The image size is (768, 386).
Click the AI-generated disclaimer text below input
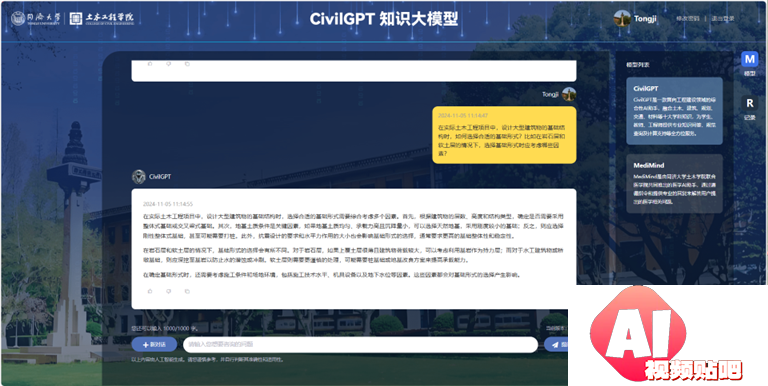coord(208,360)
